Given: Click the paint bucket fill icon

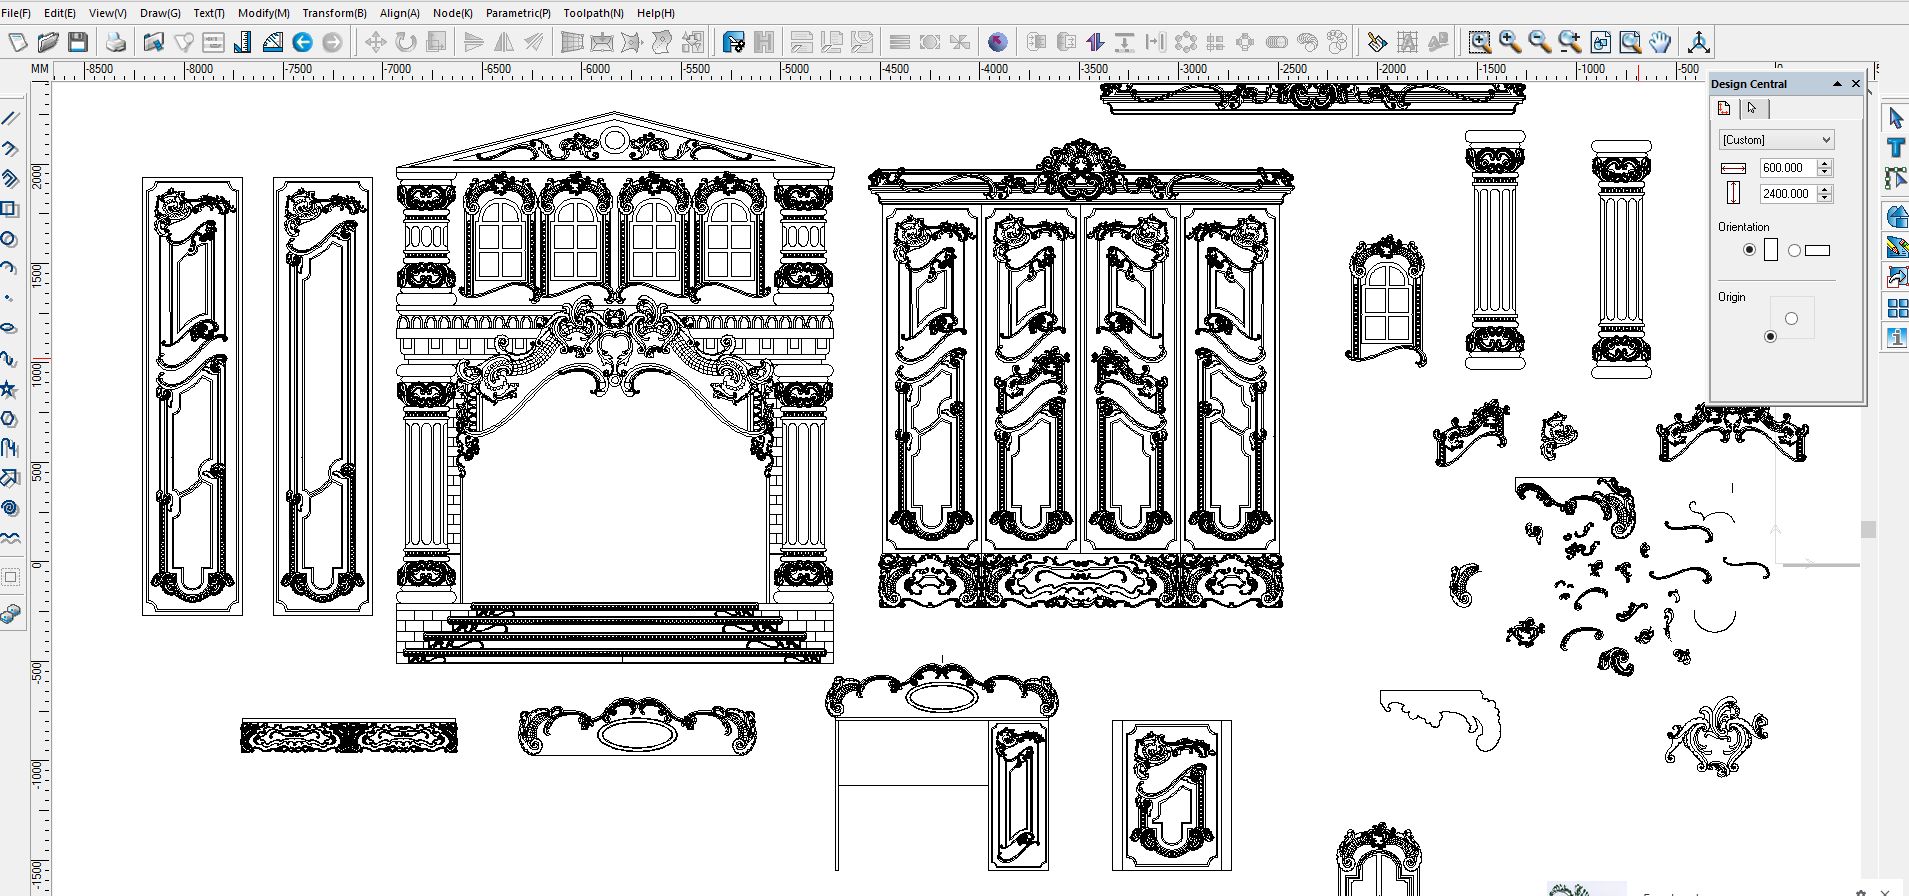Looking at the screenshot, I should coord(1377,42).
